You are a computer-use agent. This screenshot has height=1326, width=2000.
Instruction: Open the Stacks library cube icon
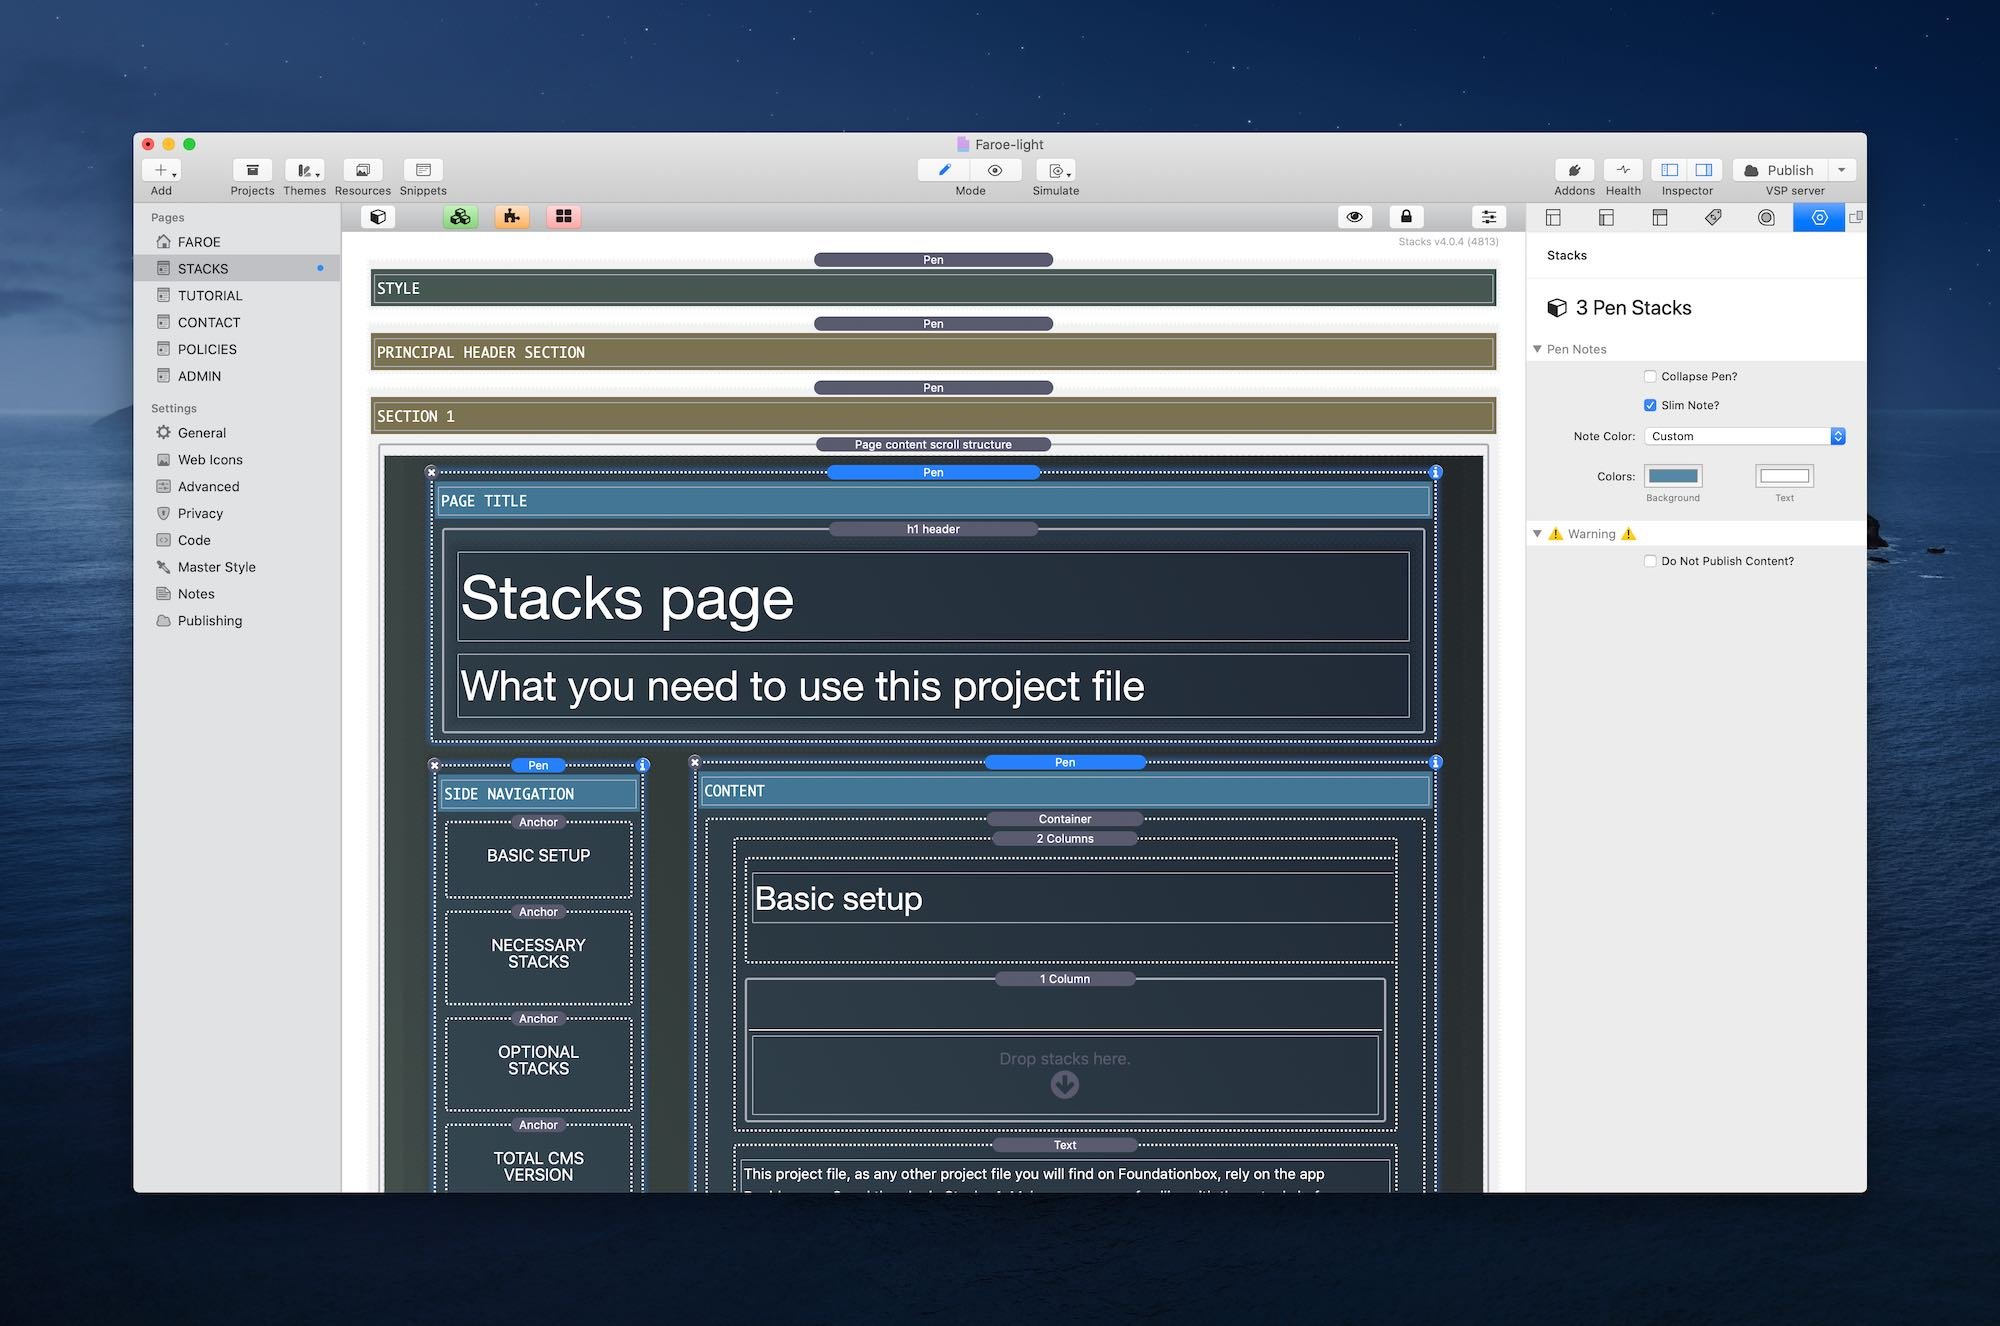(378, 217)
